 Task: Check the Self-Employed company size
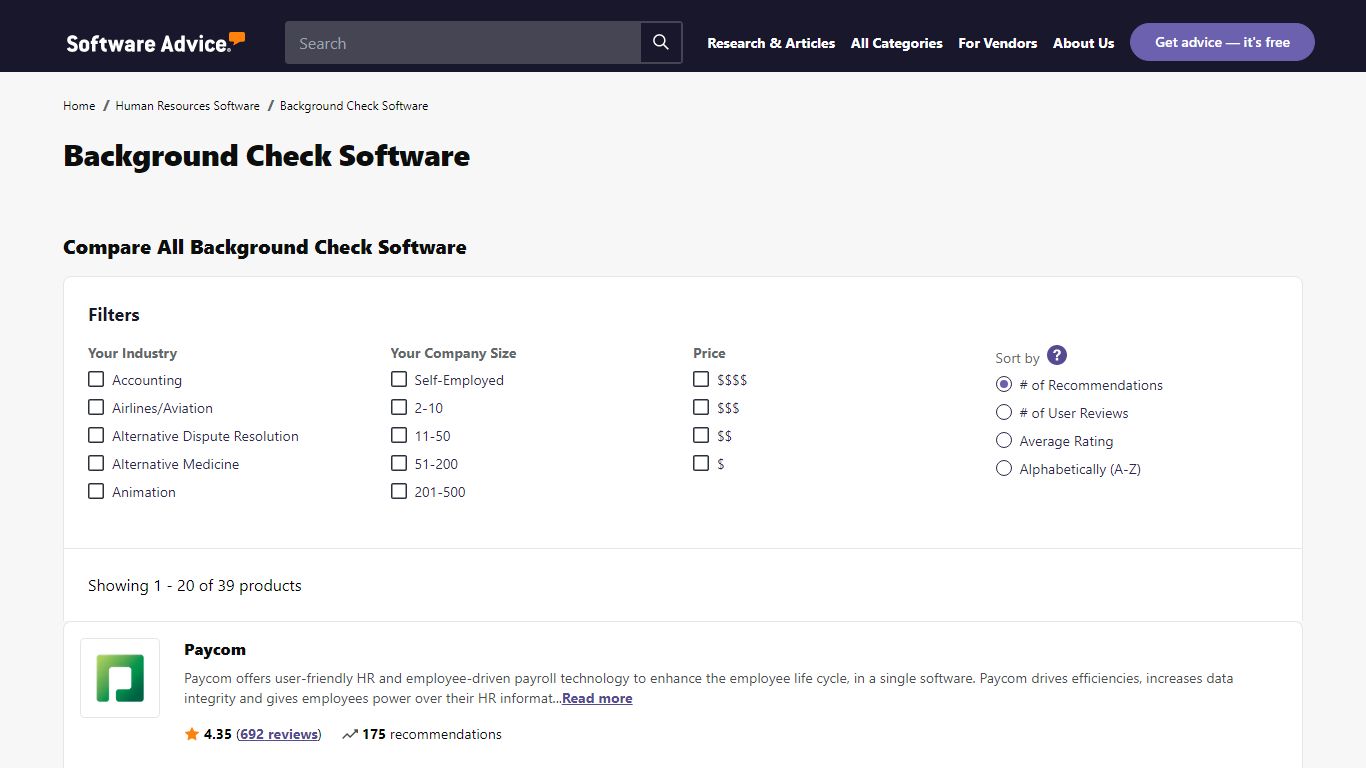tap(399, 379)
